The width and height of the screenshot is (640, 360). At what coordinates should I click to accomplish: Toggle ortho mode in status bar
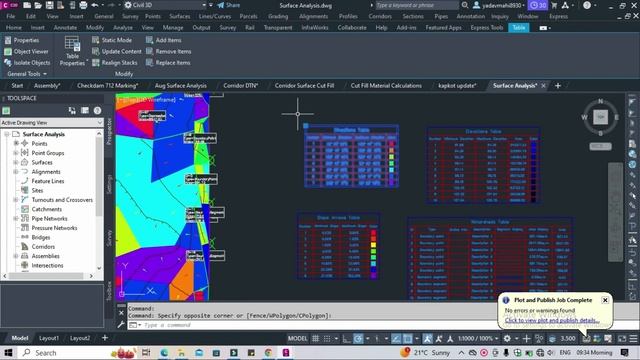click(x=347, y=338)
